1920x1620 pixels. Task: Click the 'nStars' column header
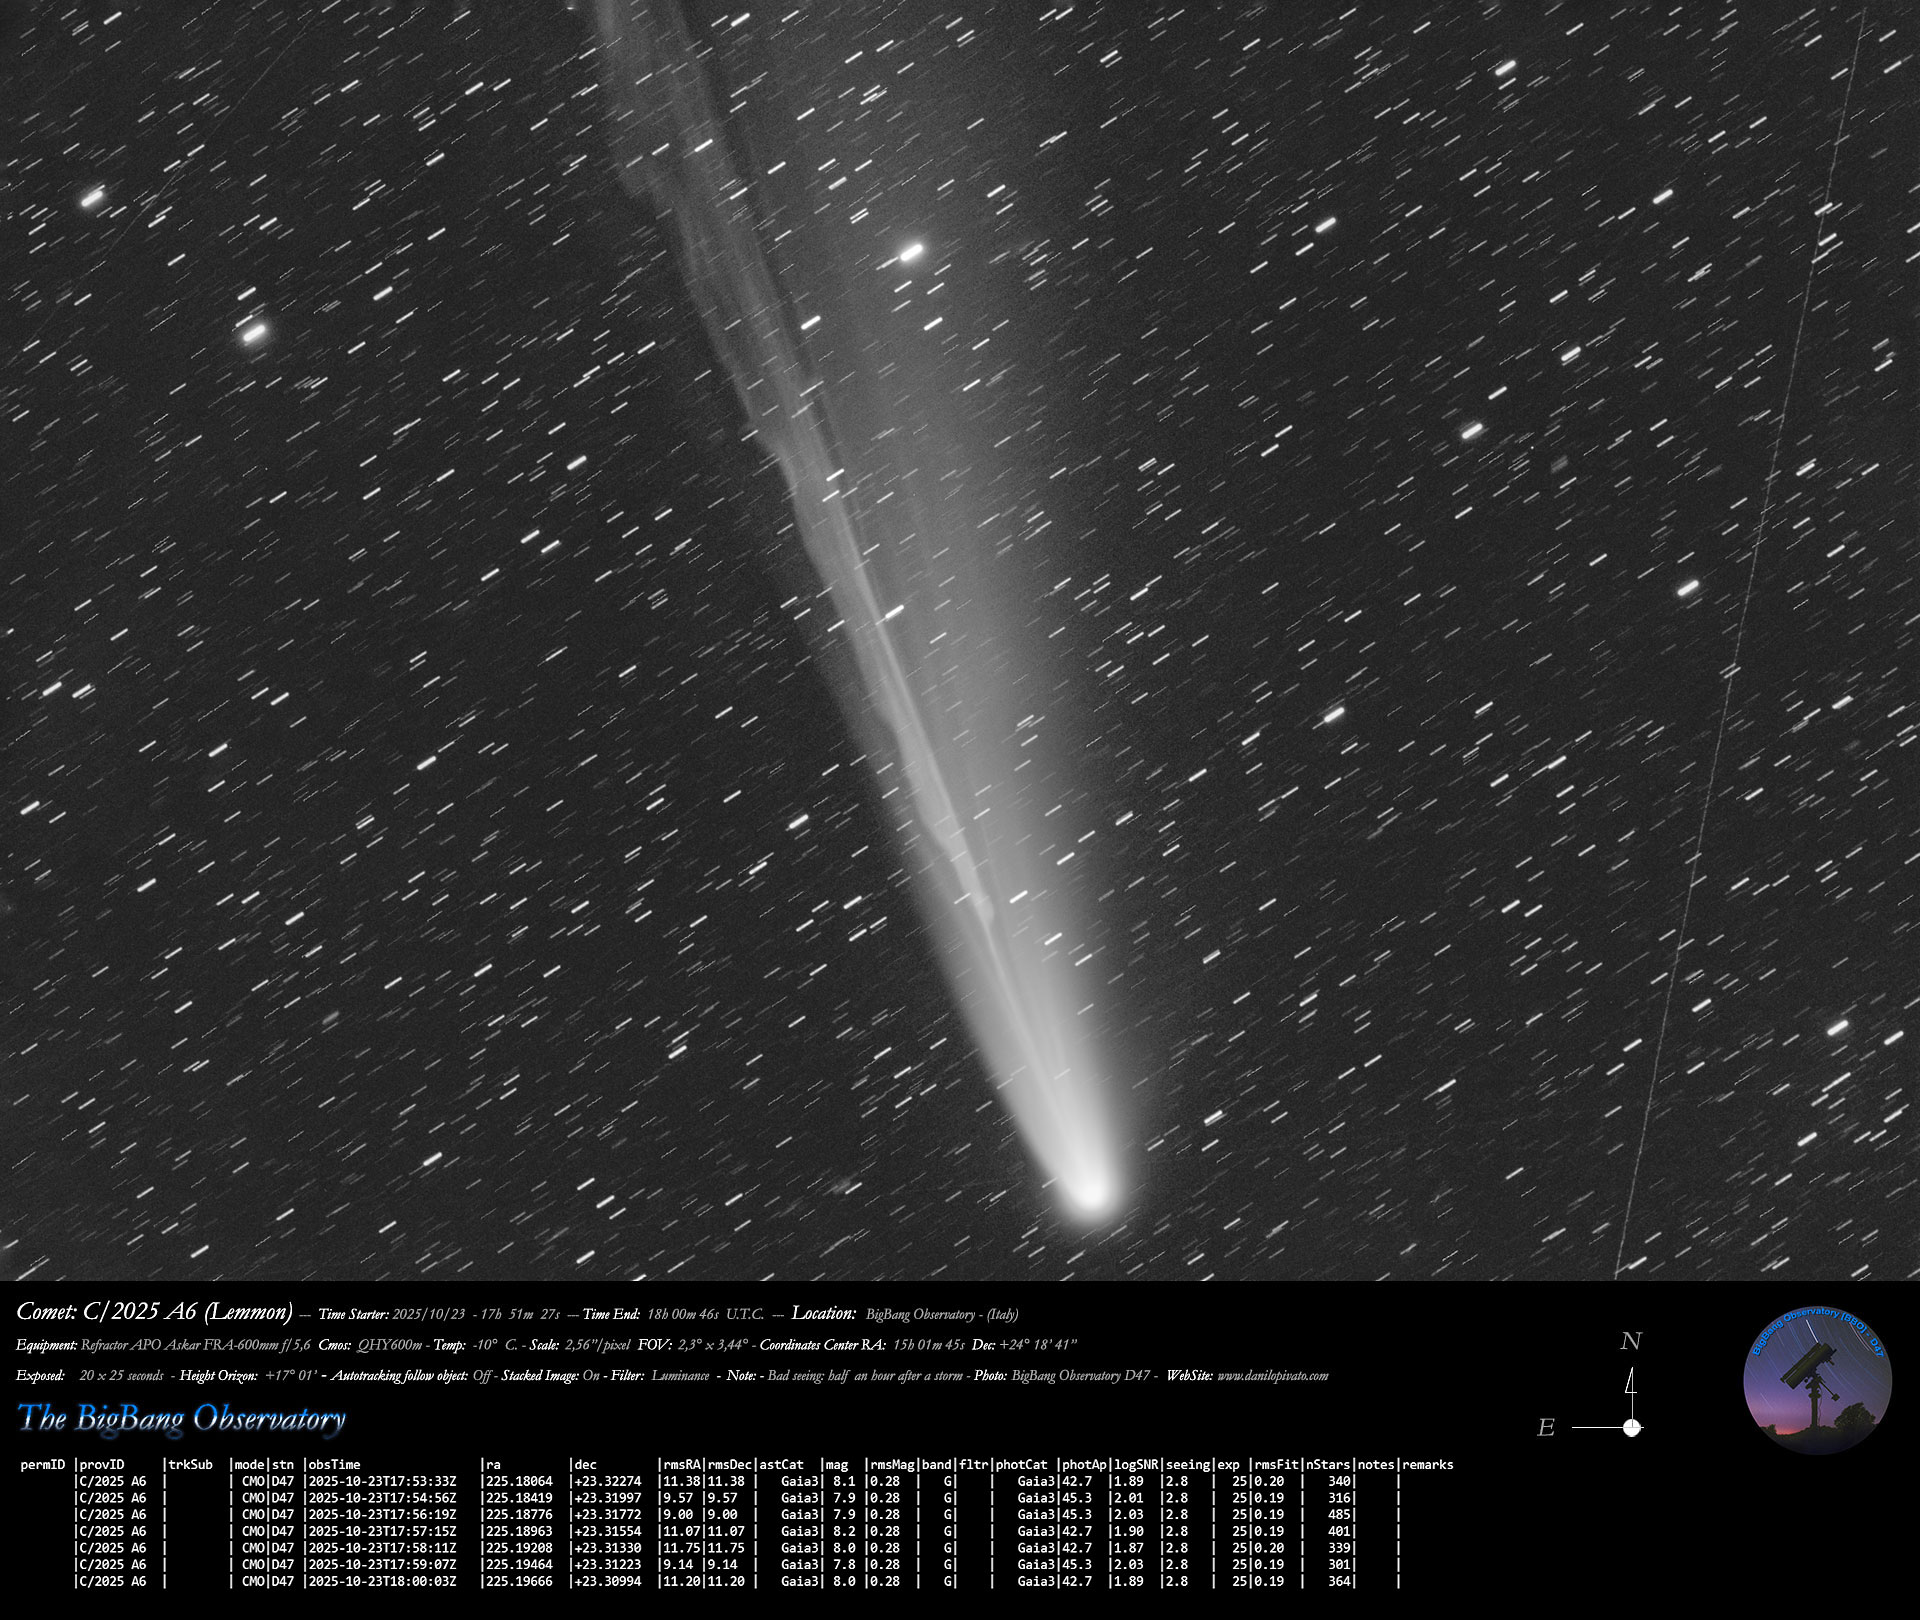1328,1465
